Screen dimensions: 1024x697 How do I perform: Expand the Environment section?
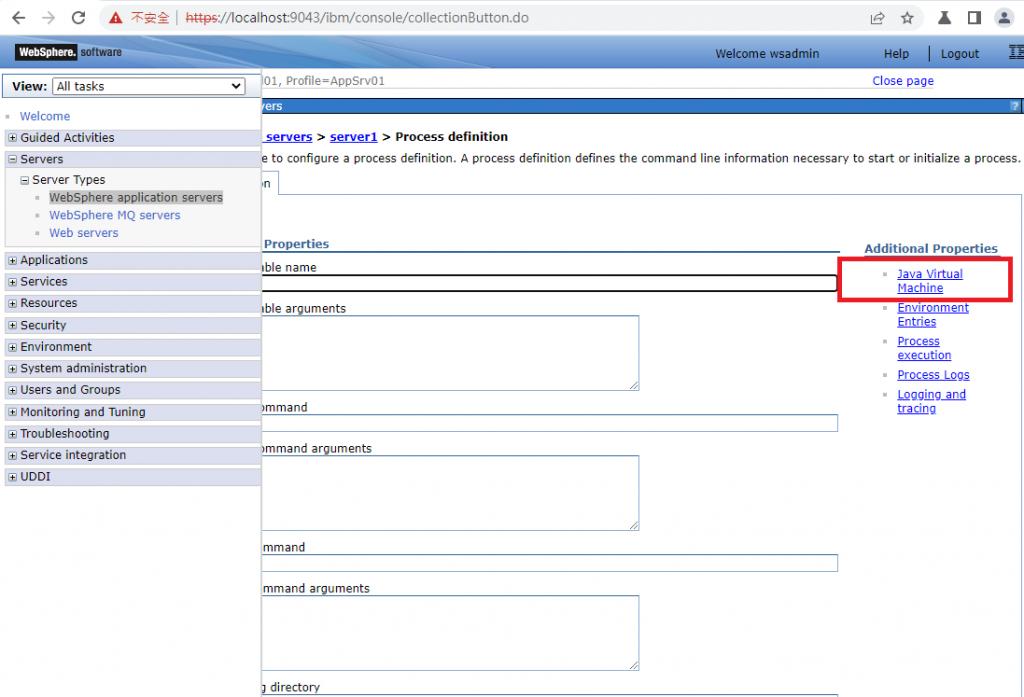(x=12, y=347)
